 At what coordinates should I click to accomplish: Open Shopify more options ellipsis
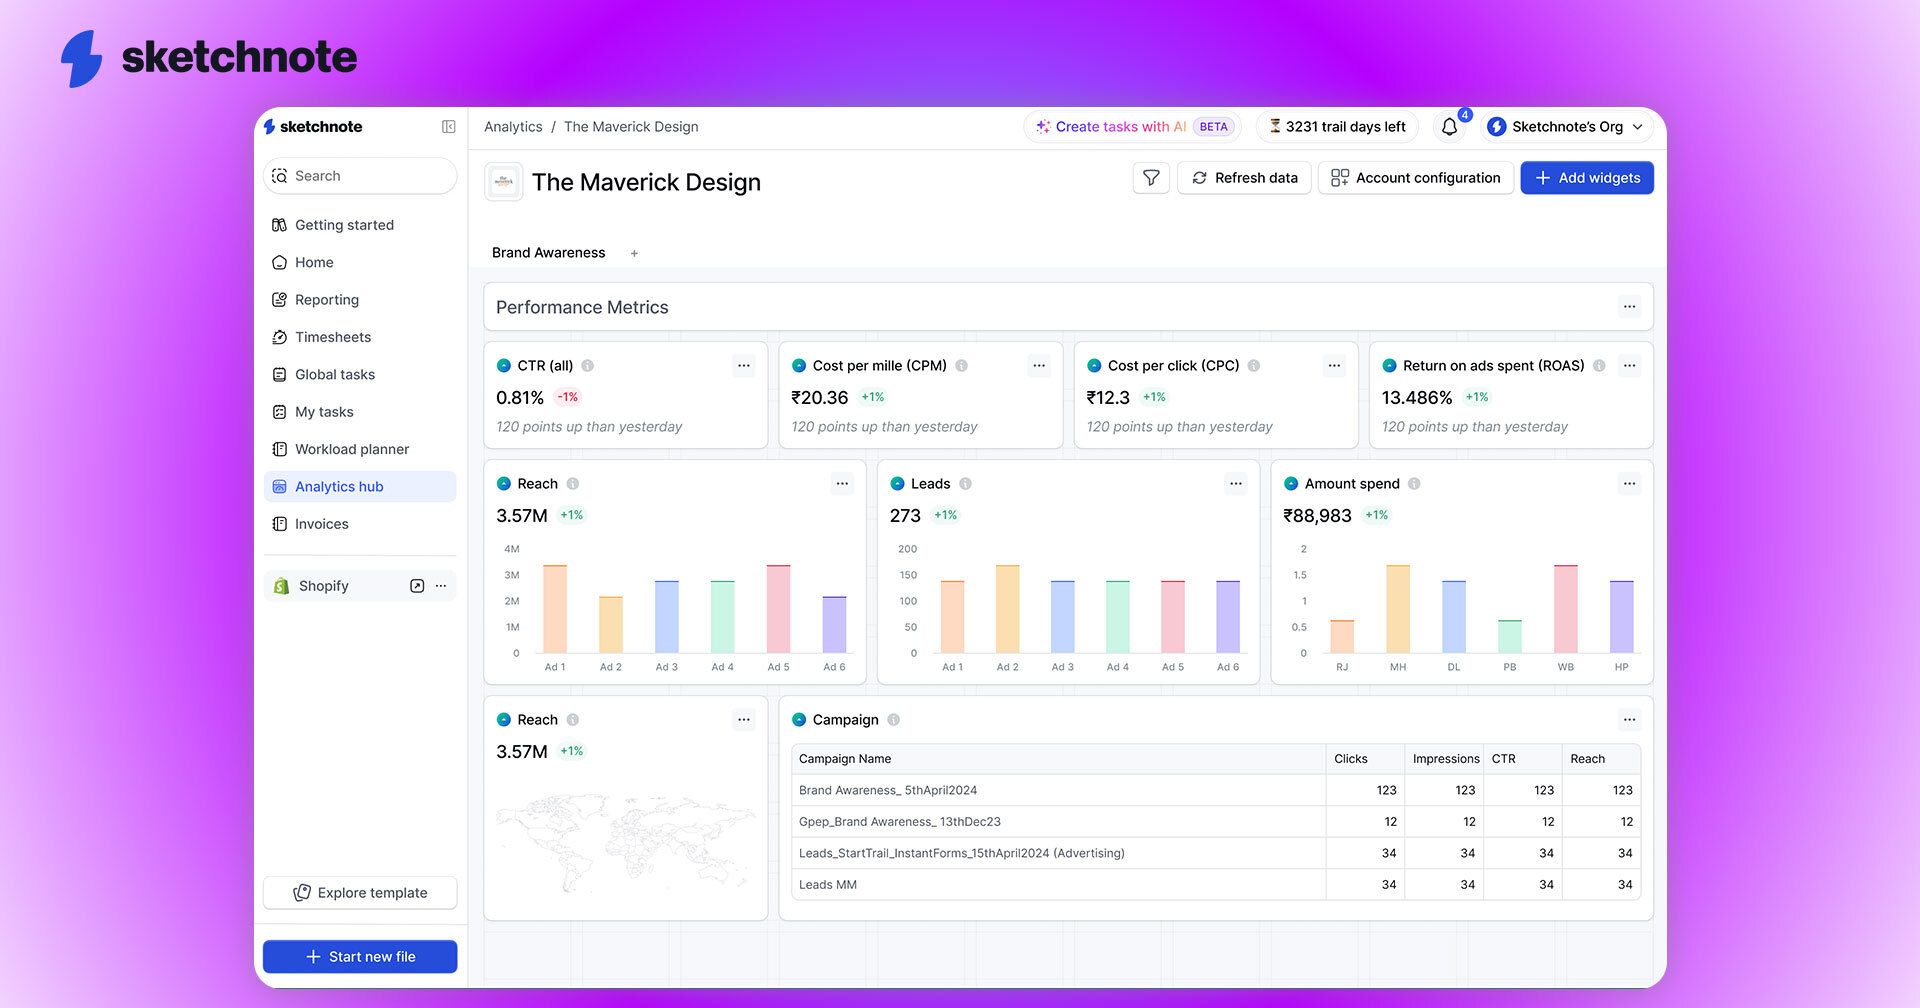click(x=441, y=586)
